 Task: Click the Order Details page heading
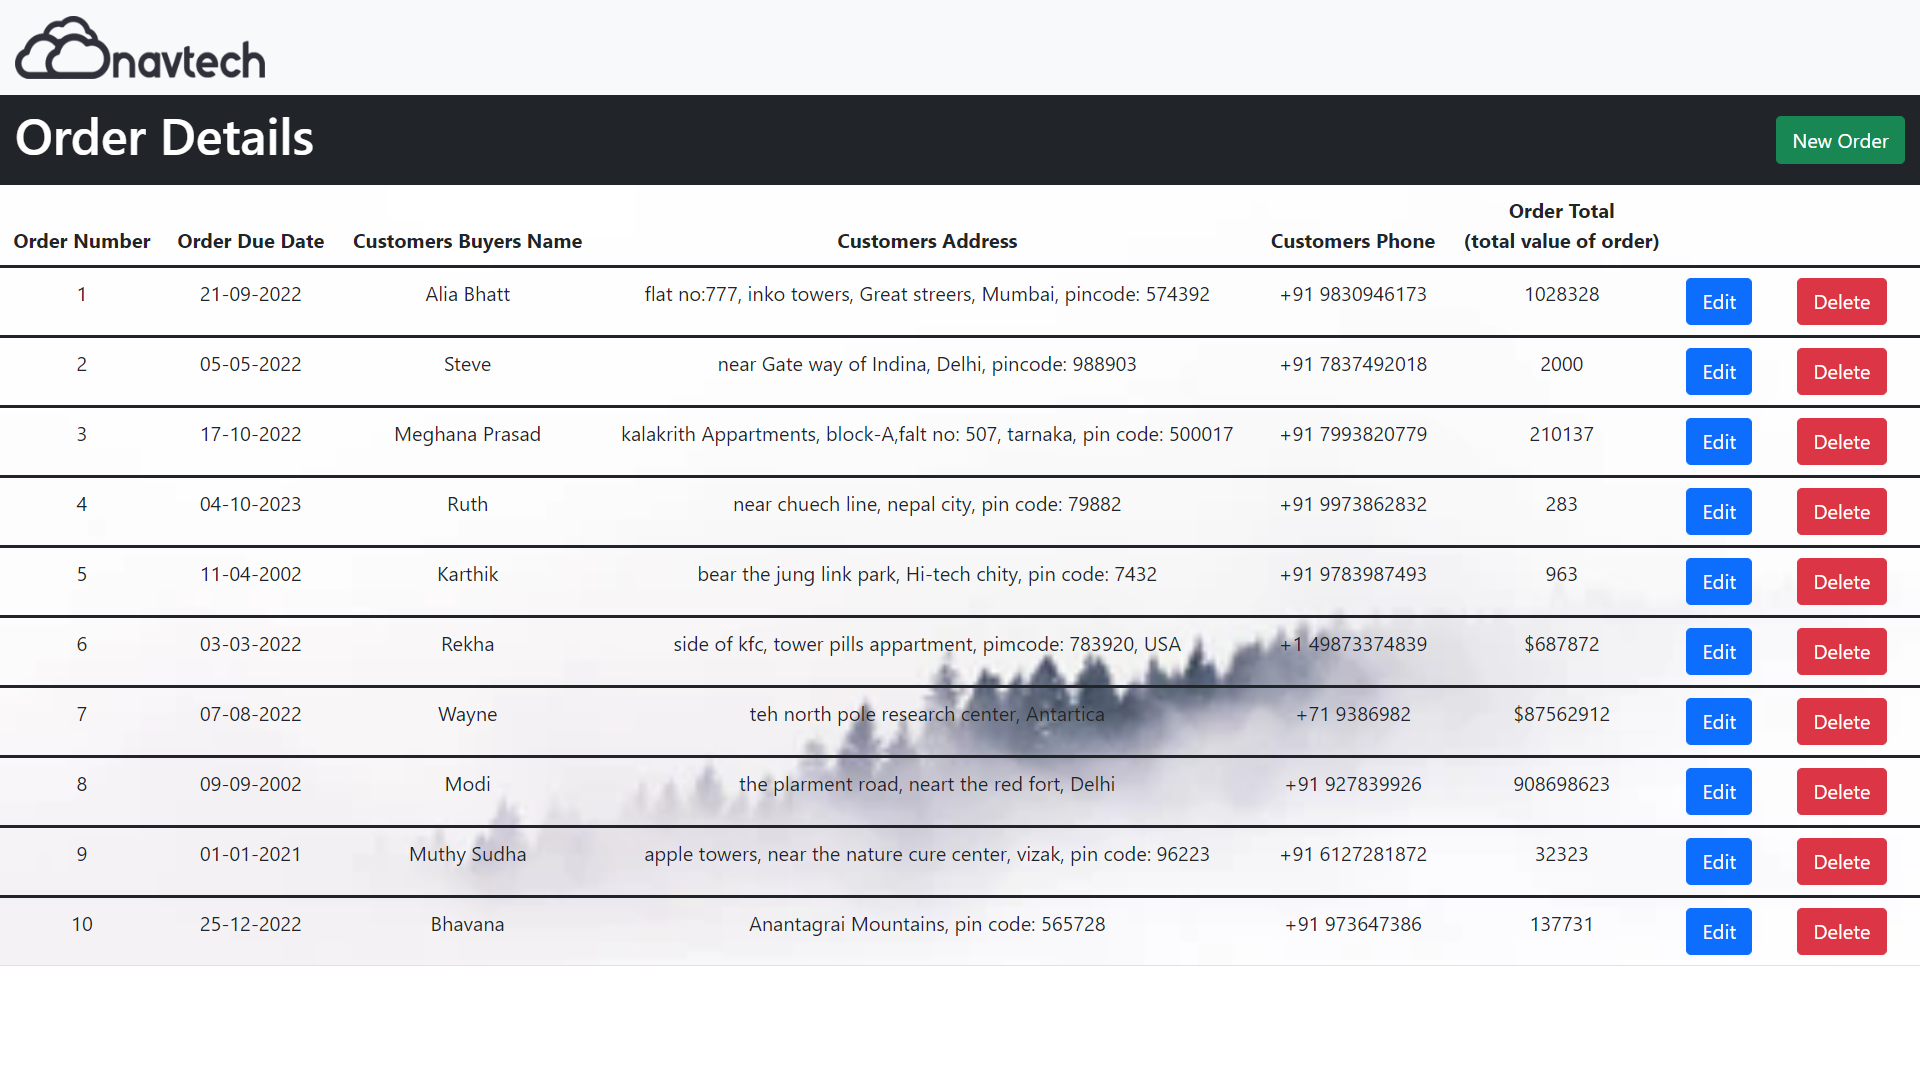[x=164, y=138]
